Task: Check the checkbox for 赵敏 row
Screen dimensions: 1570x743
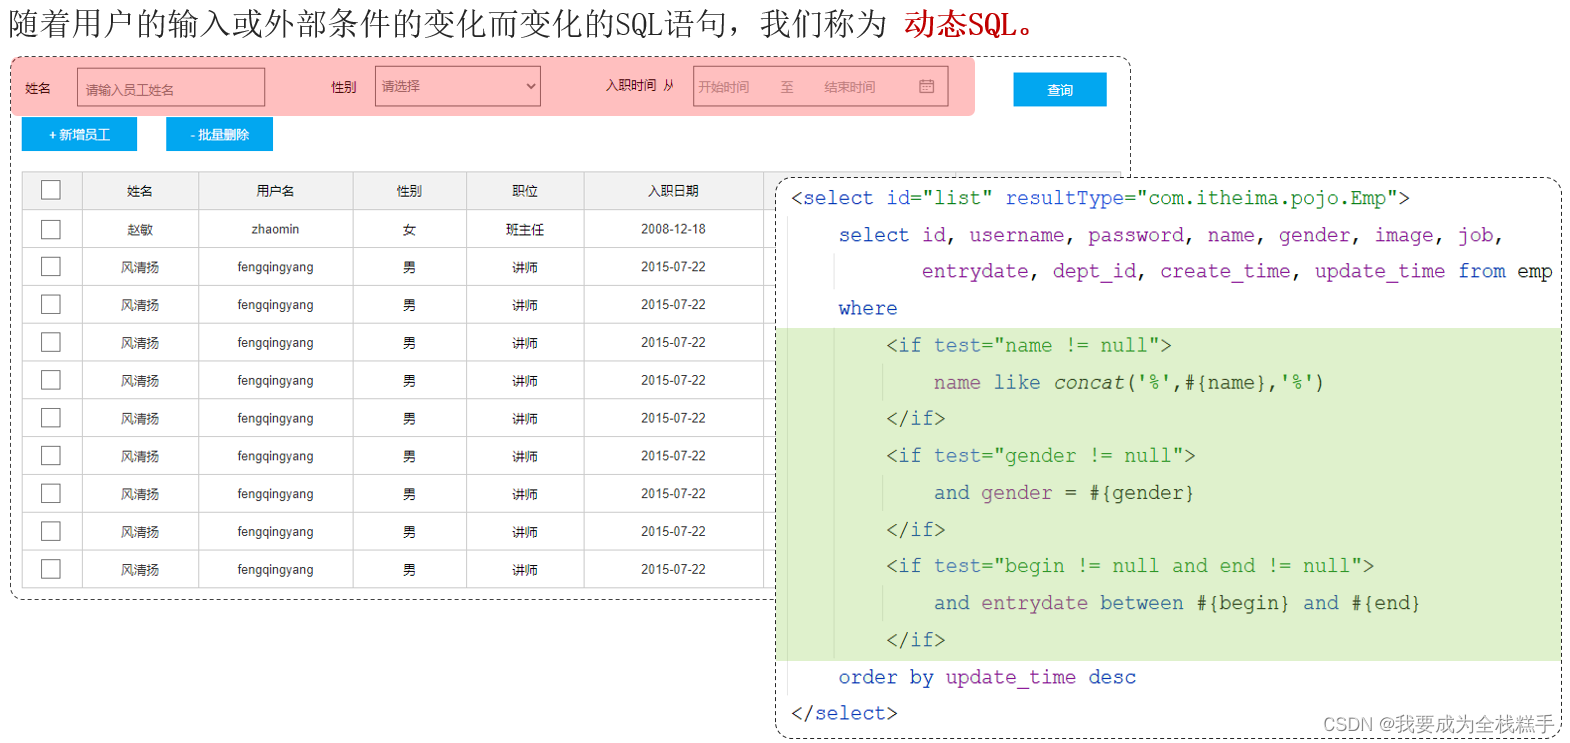Action: 51,229
